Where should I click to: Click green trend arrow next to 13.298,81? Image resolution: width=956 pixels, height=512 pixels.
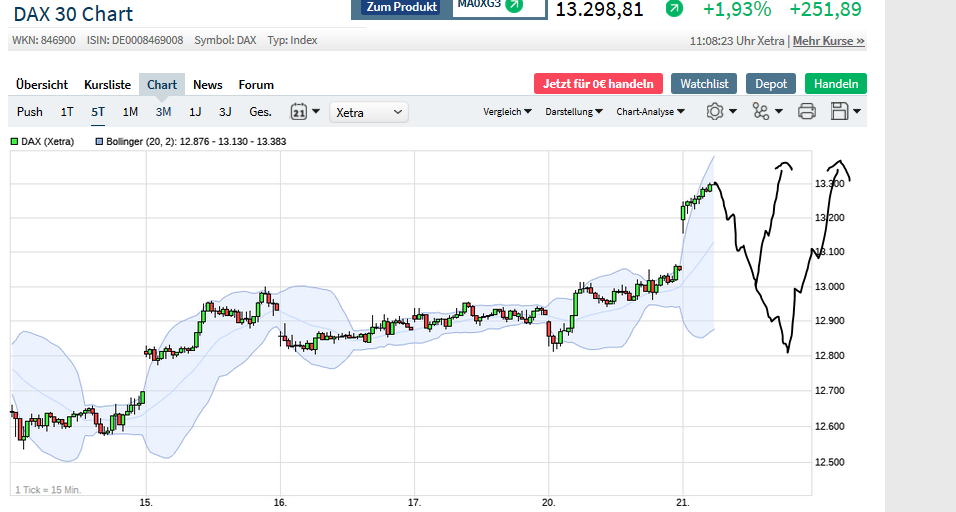point(674,9)
